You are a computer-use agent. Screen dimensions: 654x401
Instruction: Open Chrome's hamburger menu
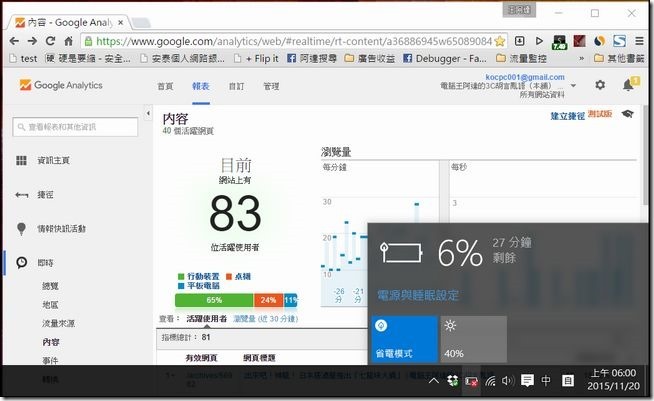coord(639,41)
